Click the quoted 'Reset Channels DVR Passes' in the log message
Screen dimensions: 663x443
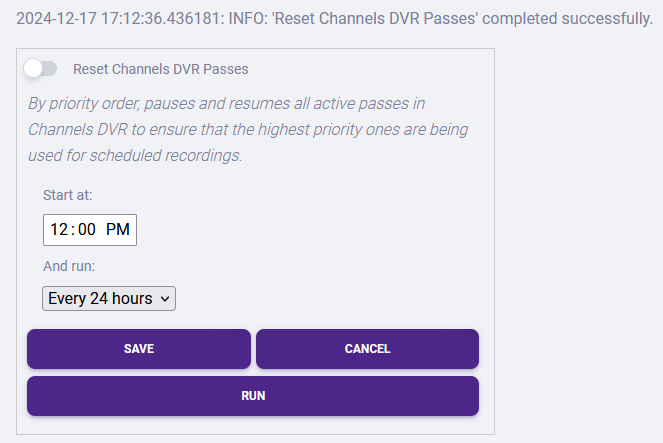(375, 19)
